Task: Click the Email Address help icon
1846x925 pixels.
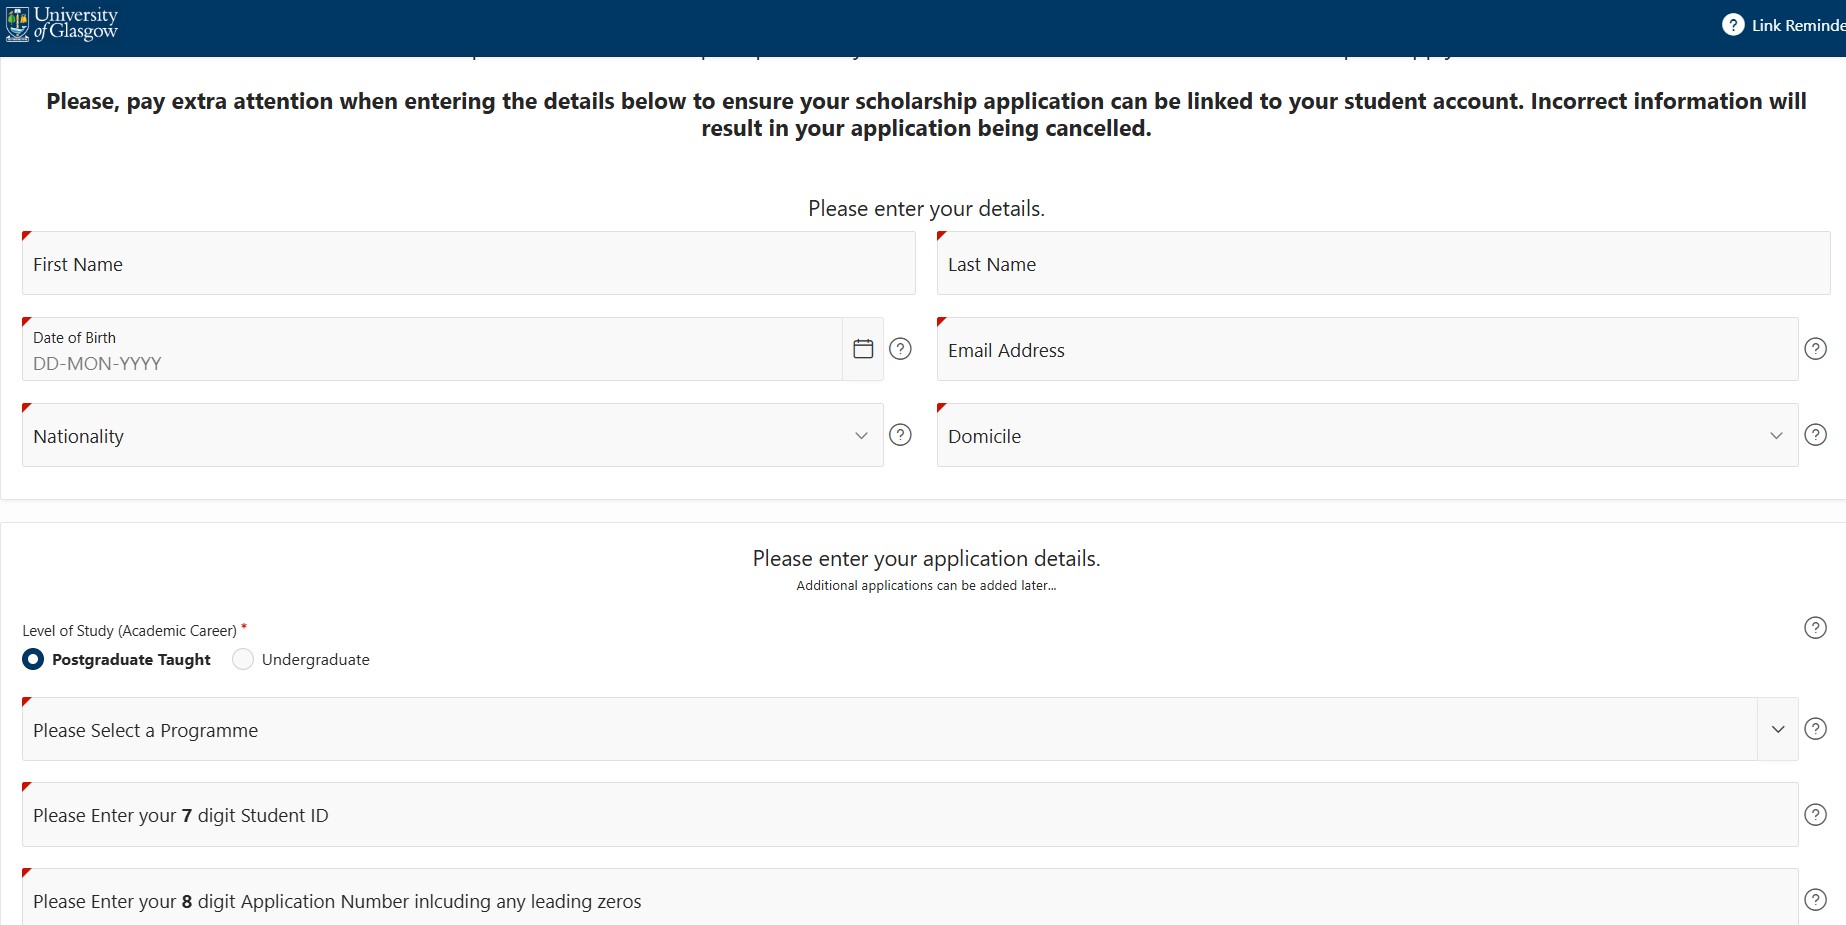Action: [1815, 349]
